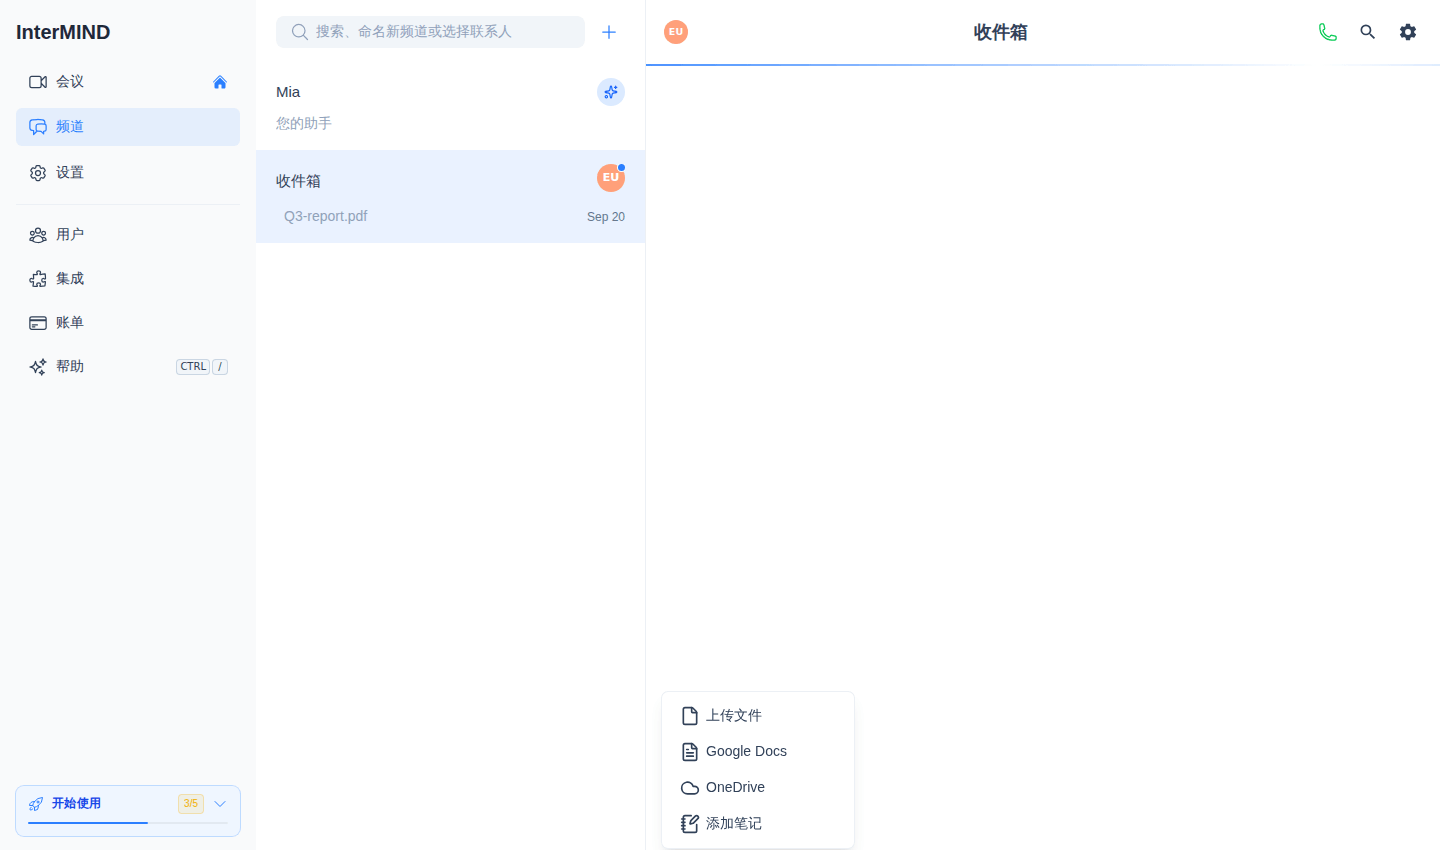This screenshot has height=850, width=1440.
Task: Open 帮助 help in the sidebar
Action: click(128, 367)
